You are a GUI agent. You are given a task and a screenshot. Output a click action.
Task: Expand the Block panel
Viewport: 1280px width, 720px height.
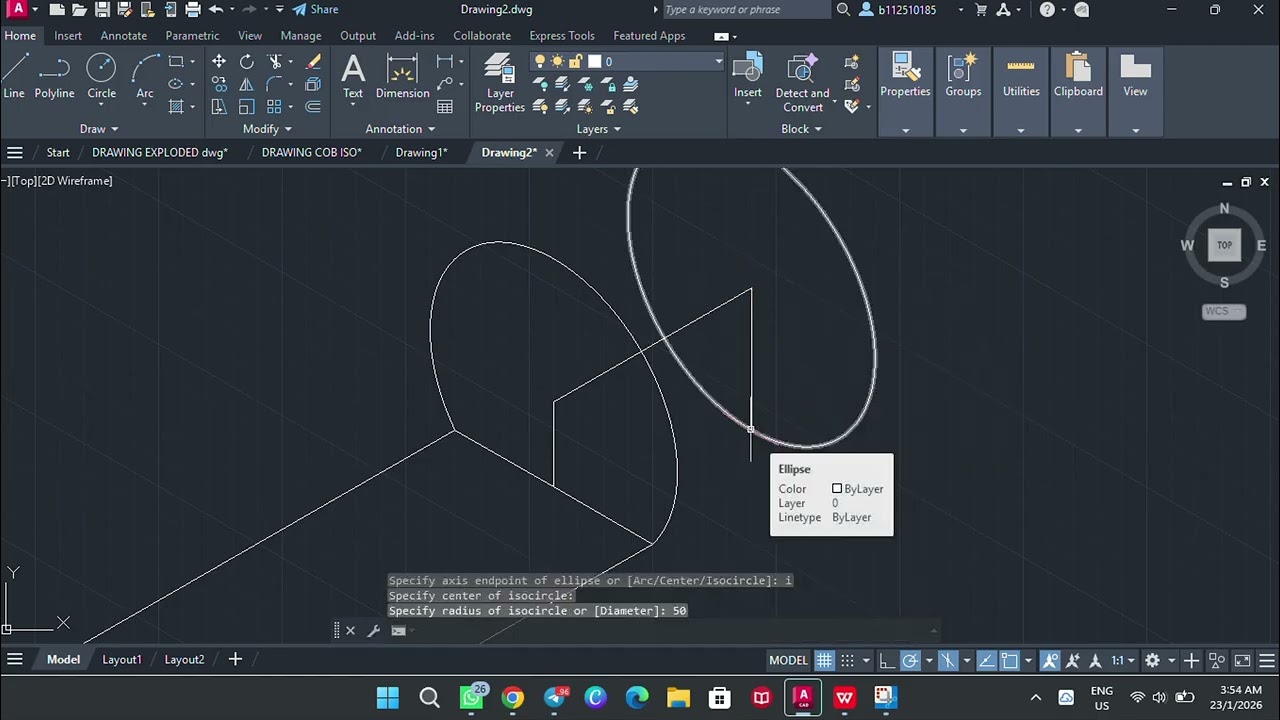coord(801,129)
